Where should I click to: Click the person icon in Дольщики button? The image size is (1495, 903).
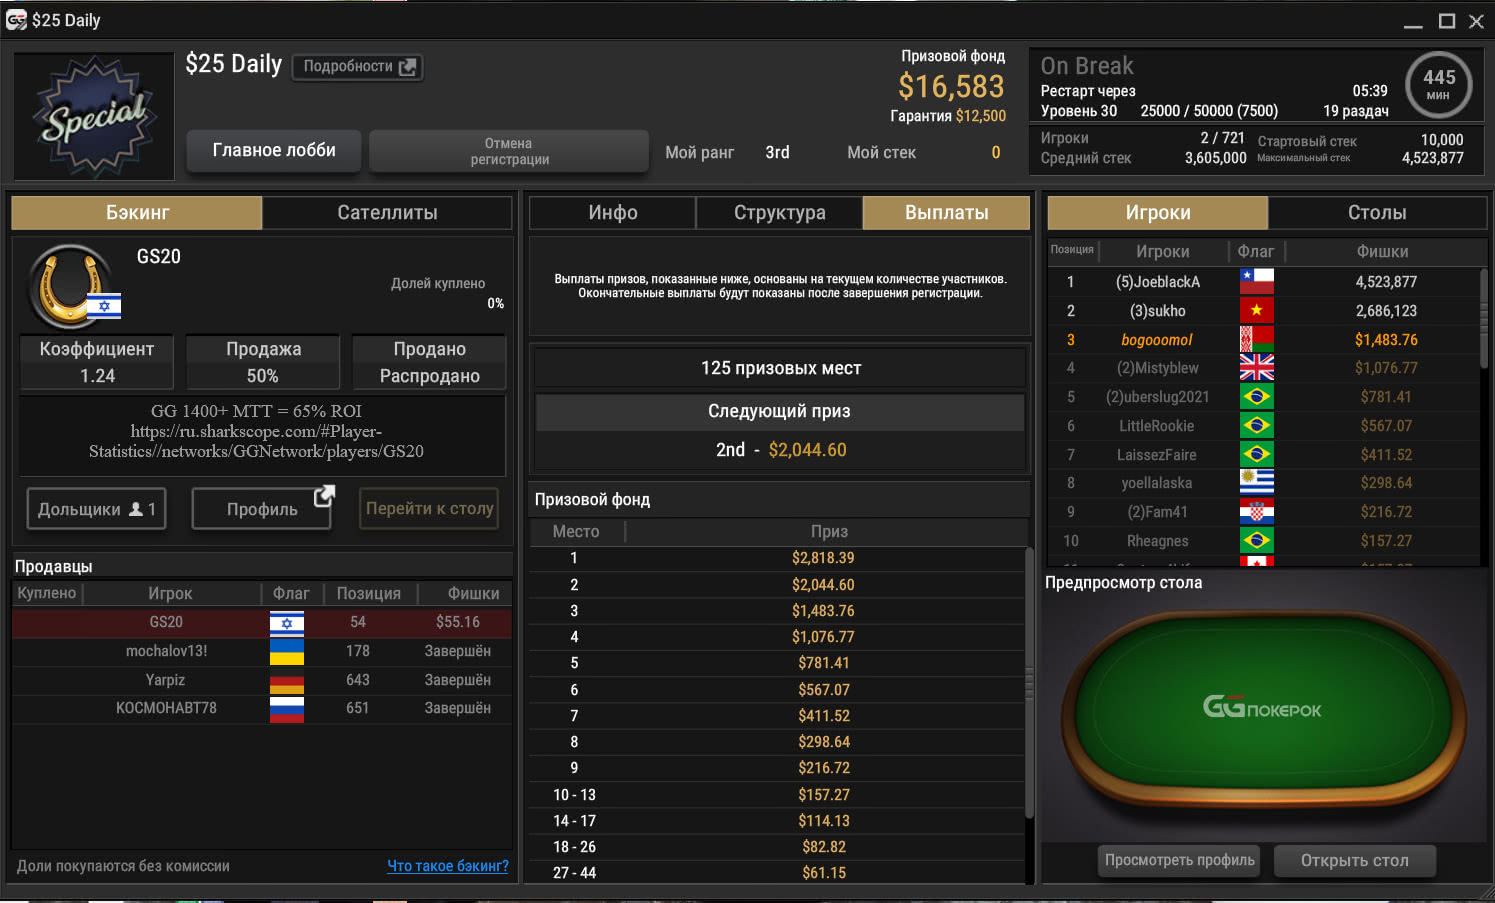[136, 509]
